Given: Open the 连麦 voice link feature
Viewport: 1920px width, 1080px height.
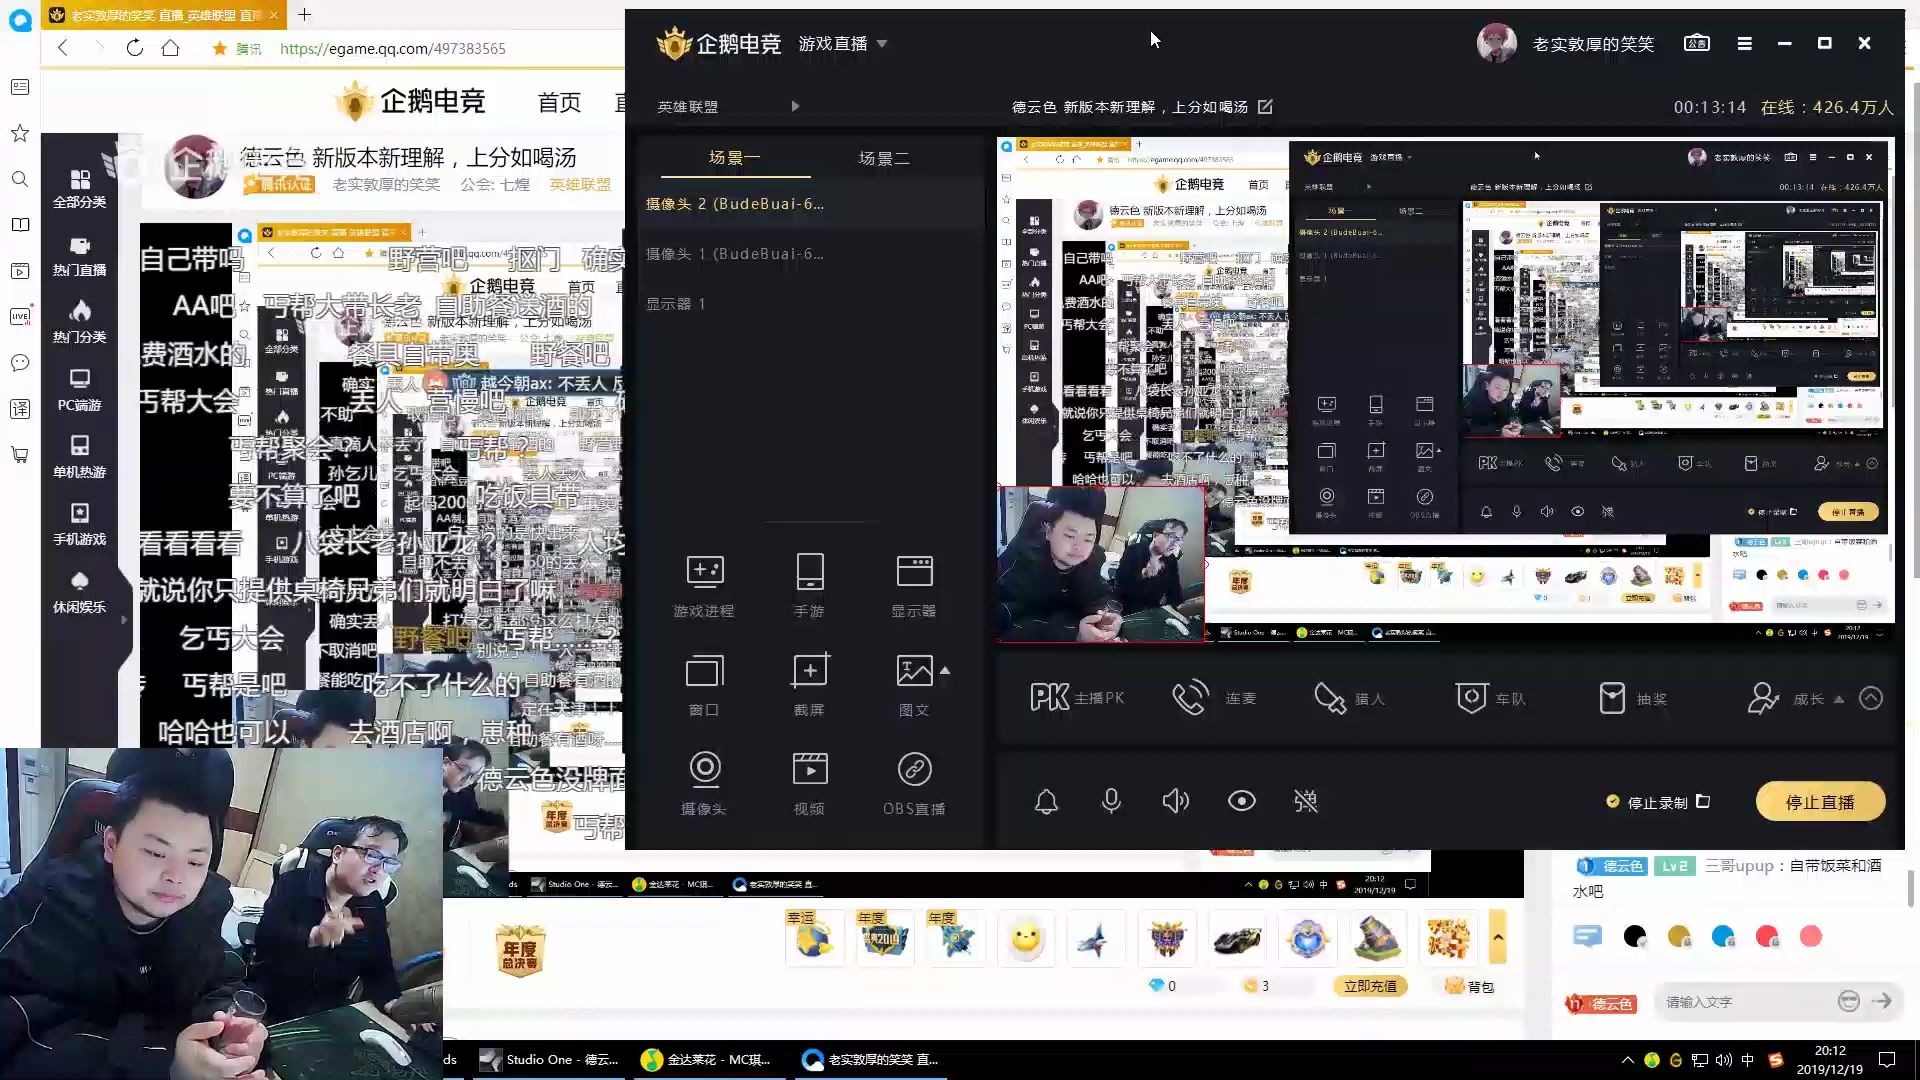Looking at the screenshot, I should (x=1213, y=698).
